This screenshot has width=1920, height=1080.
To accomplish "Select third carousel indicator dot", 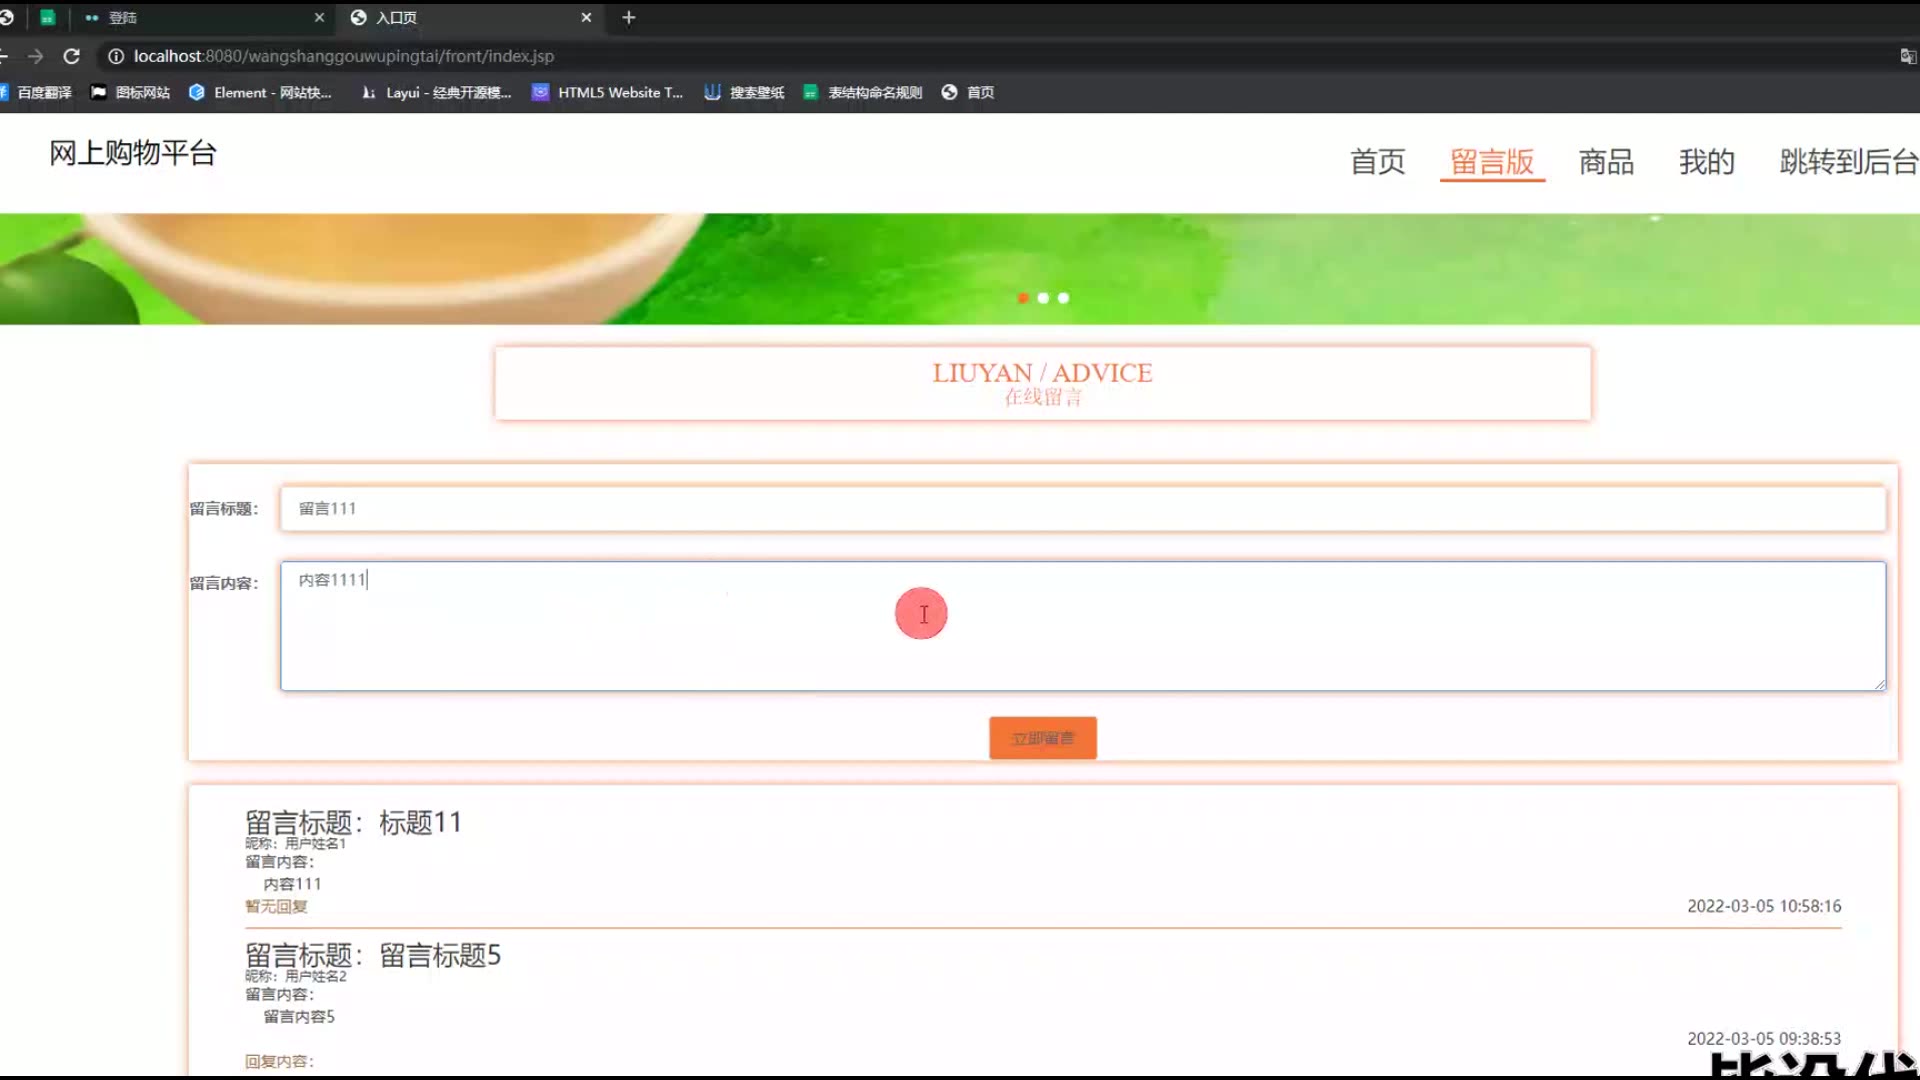I will click(x=1063, y=298).
